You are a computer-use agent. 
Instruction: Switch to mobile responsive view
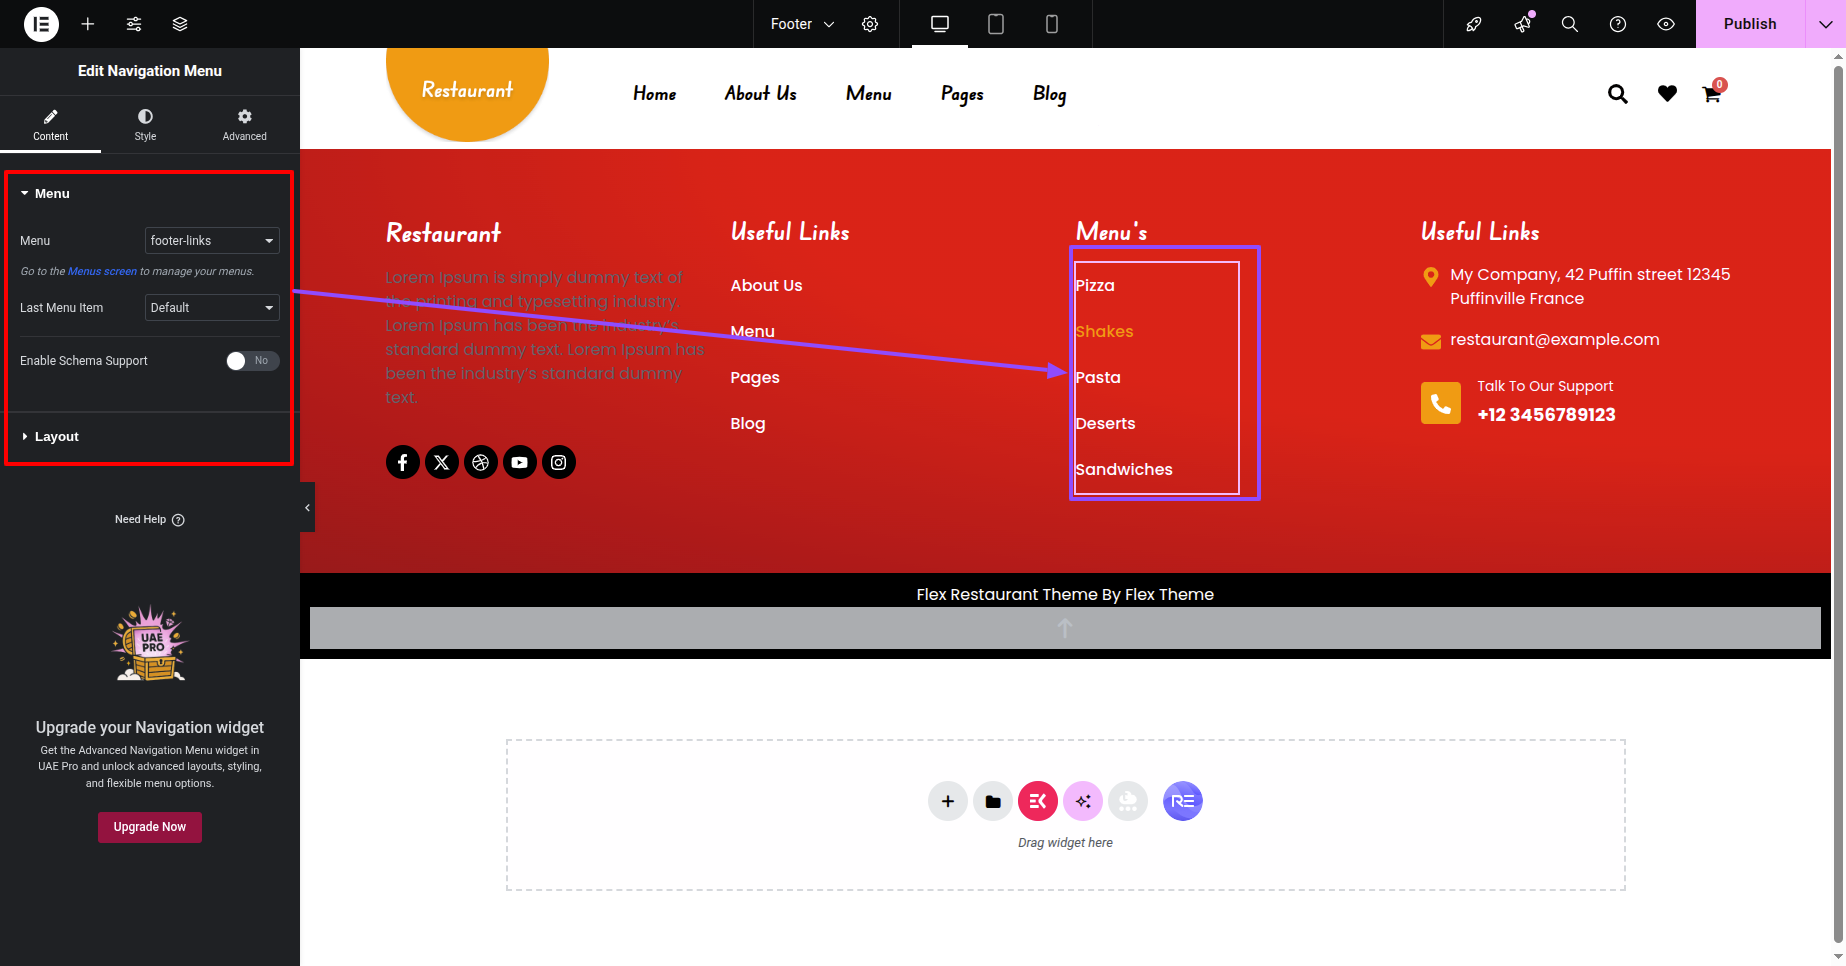1052,24
